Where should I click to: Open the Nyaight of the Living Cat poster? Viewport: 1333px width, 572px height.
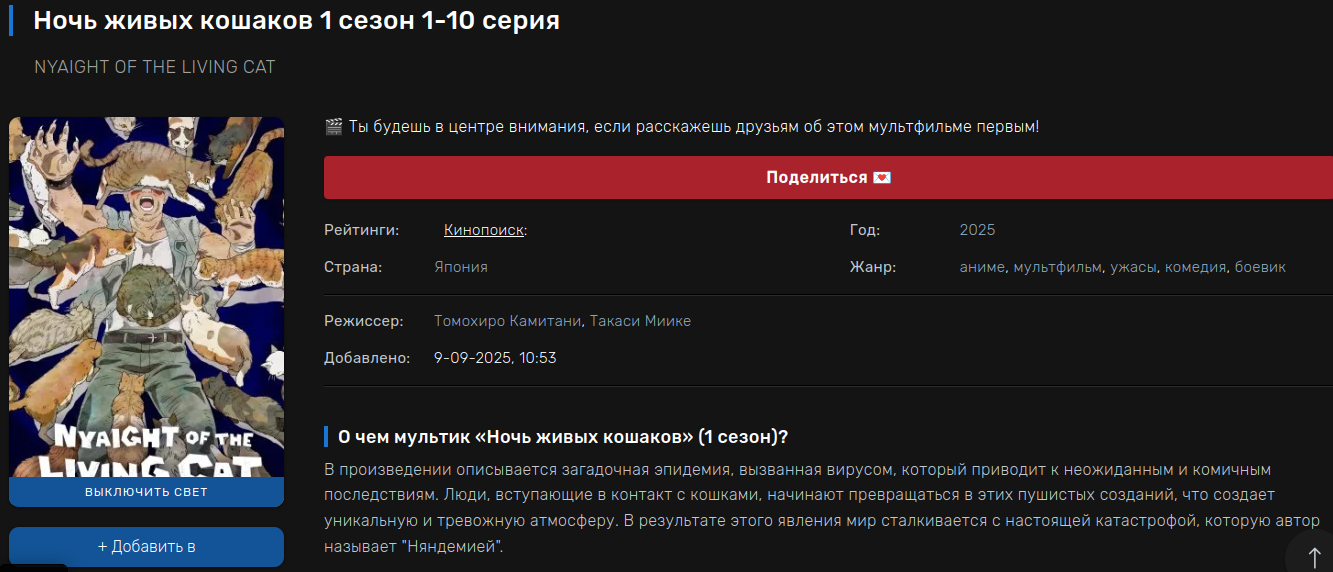coord(146,297)
